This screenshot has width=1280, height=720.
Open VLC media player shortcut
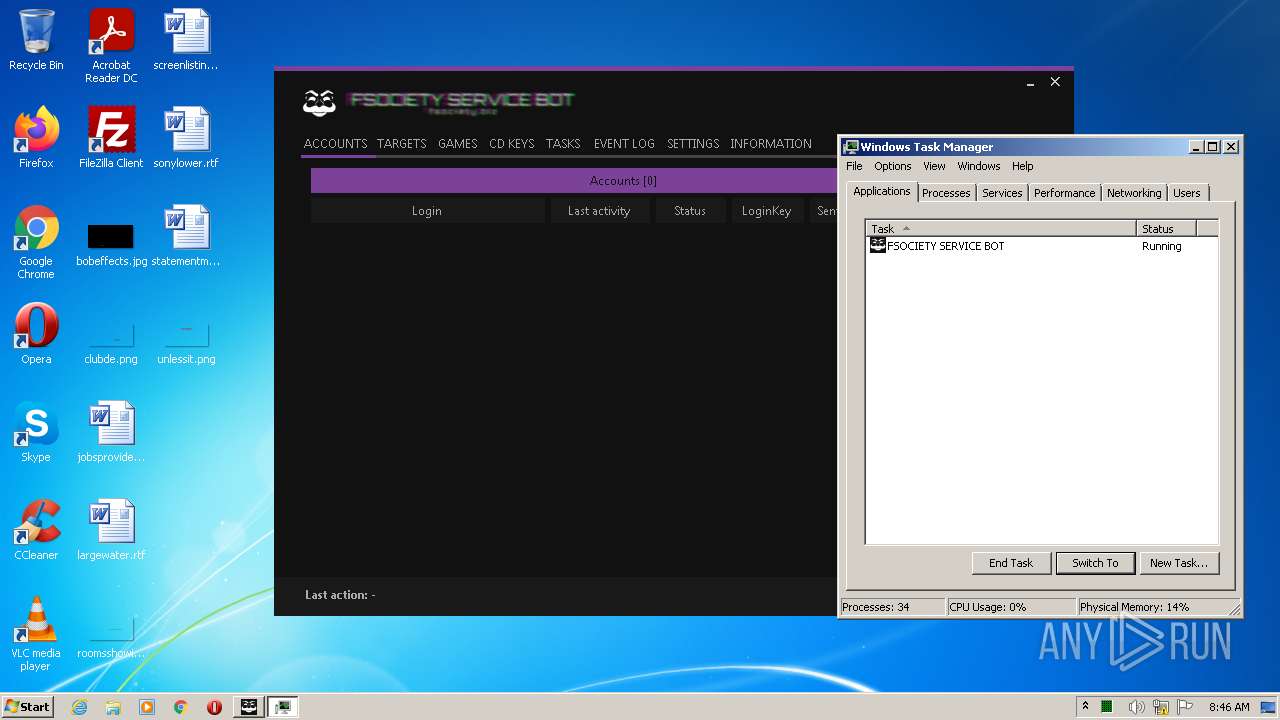tap(36, 633)
